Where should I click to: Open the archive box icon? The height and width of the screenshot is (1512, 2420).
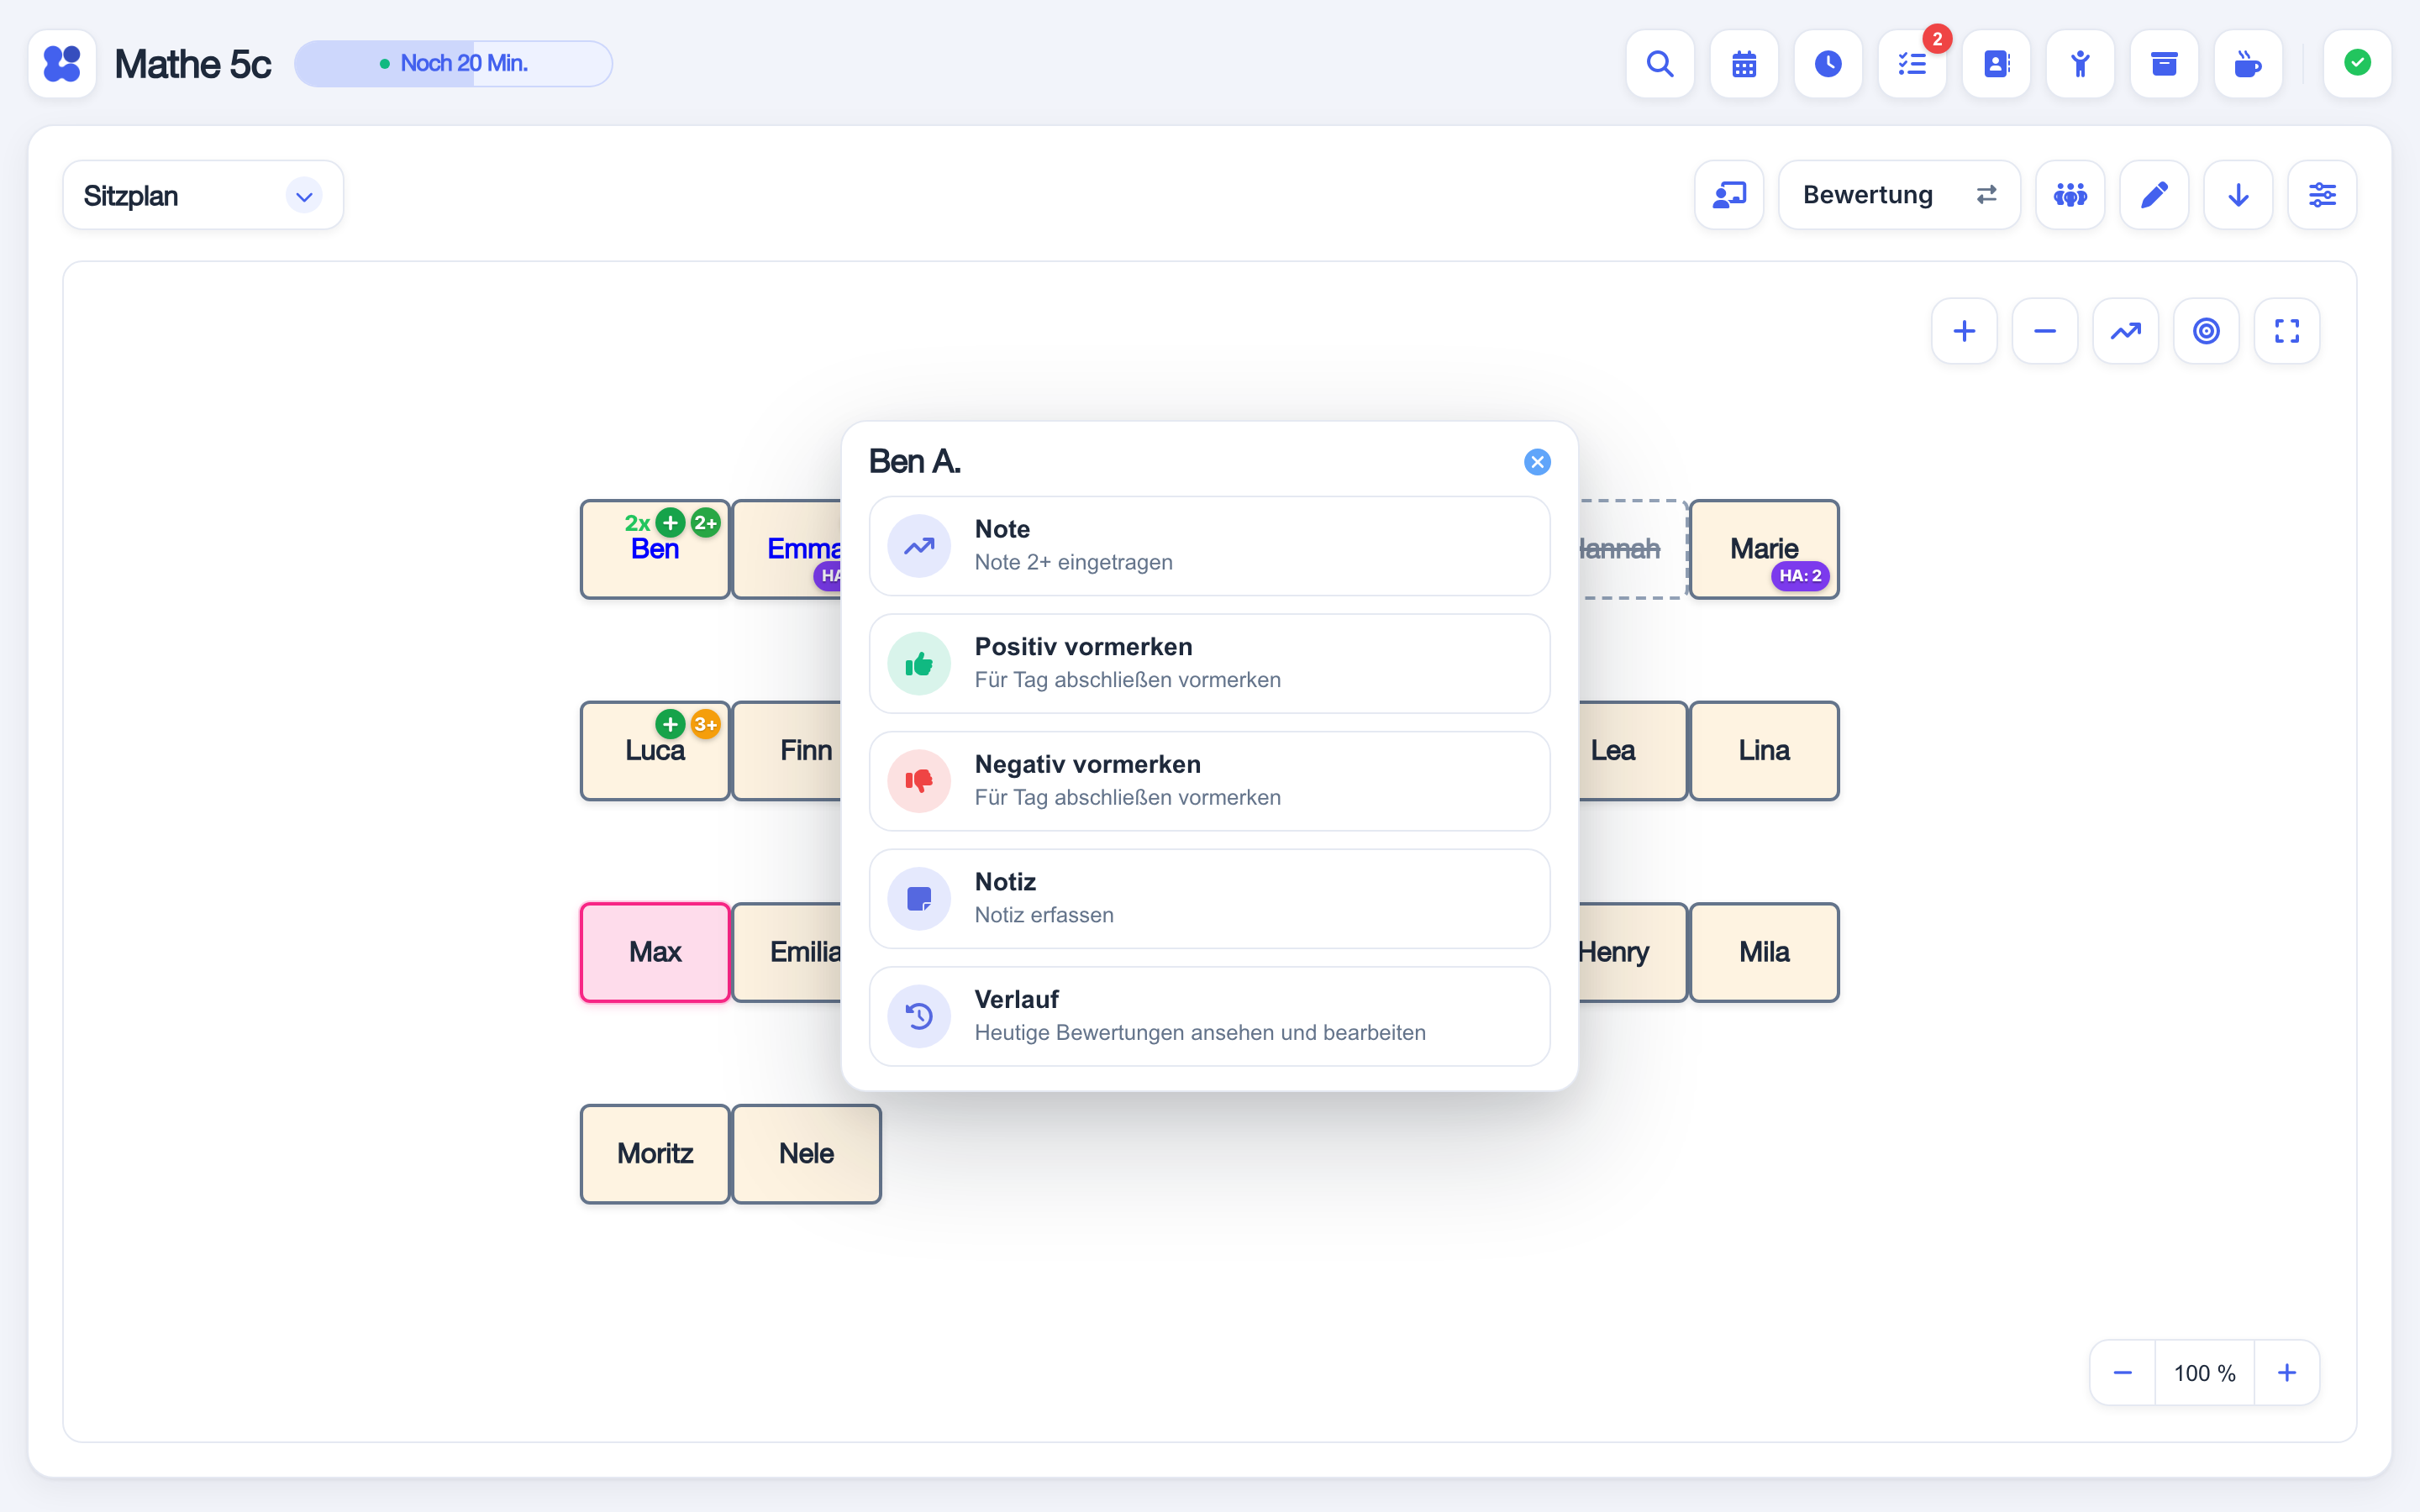click(x=2164, y=64)
